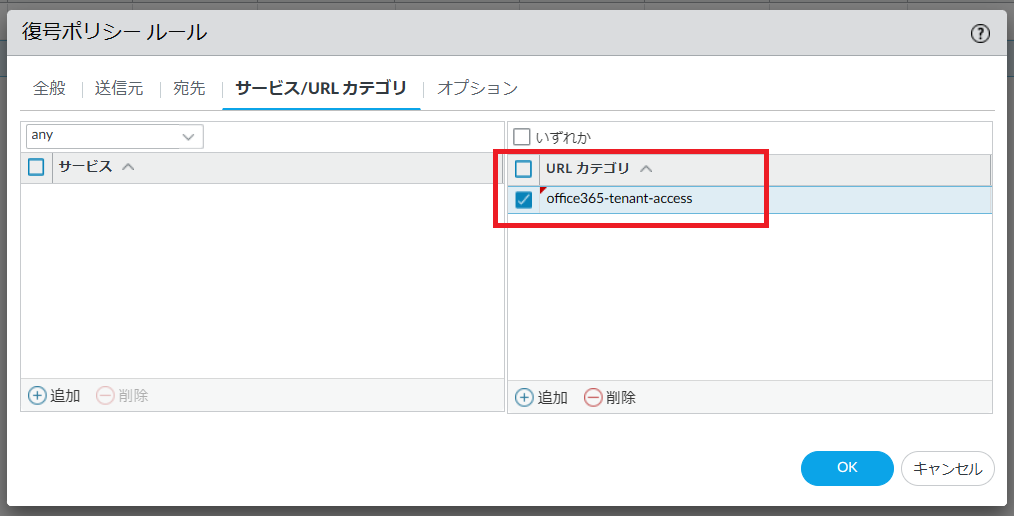Open the help question mark icon
This screenshot has height=516, width=1014.
pyautogui.click(x=980, y=34)
